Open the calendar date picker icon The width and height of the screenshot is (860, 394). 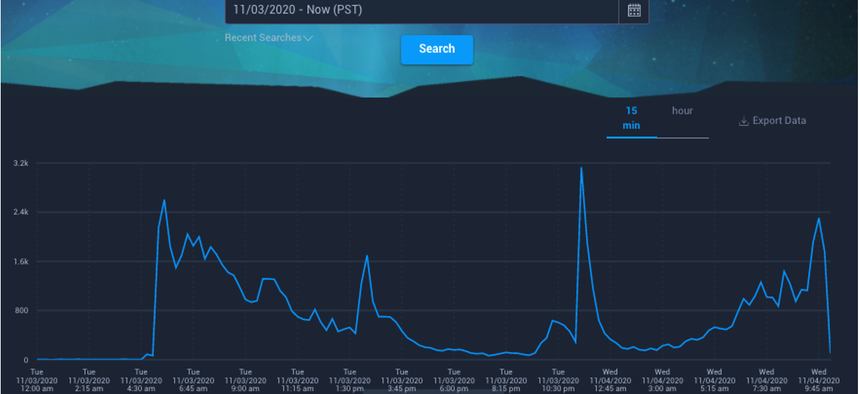(x=634, y=10)
